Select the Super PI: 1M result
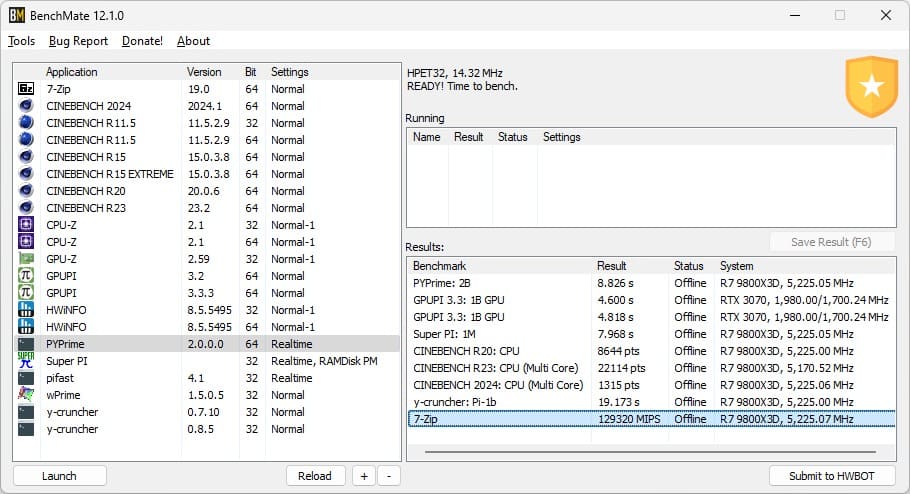The height and width of the screenshot is (494, 910). 651,334
